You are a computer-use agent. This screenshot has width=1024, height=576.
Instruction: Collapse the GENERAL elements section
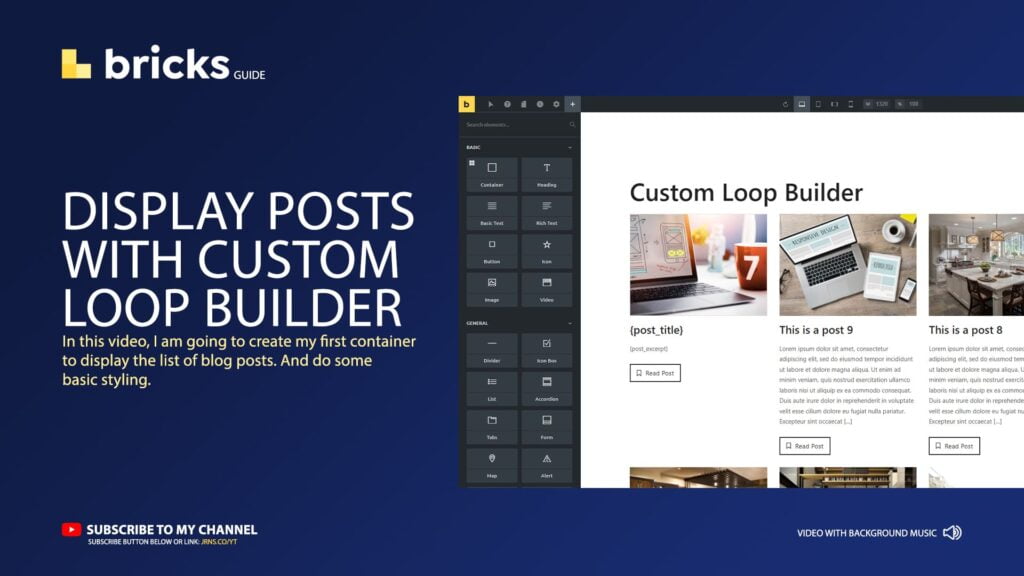569,323
